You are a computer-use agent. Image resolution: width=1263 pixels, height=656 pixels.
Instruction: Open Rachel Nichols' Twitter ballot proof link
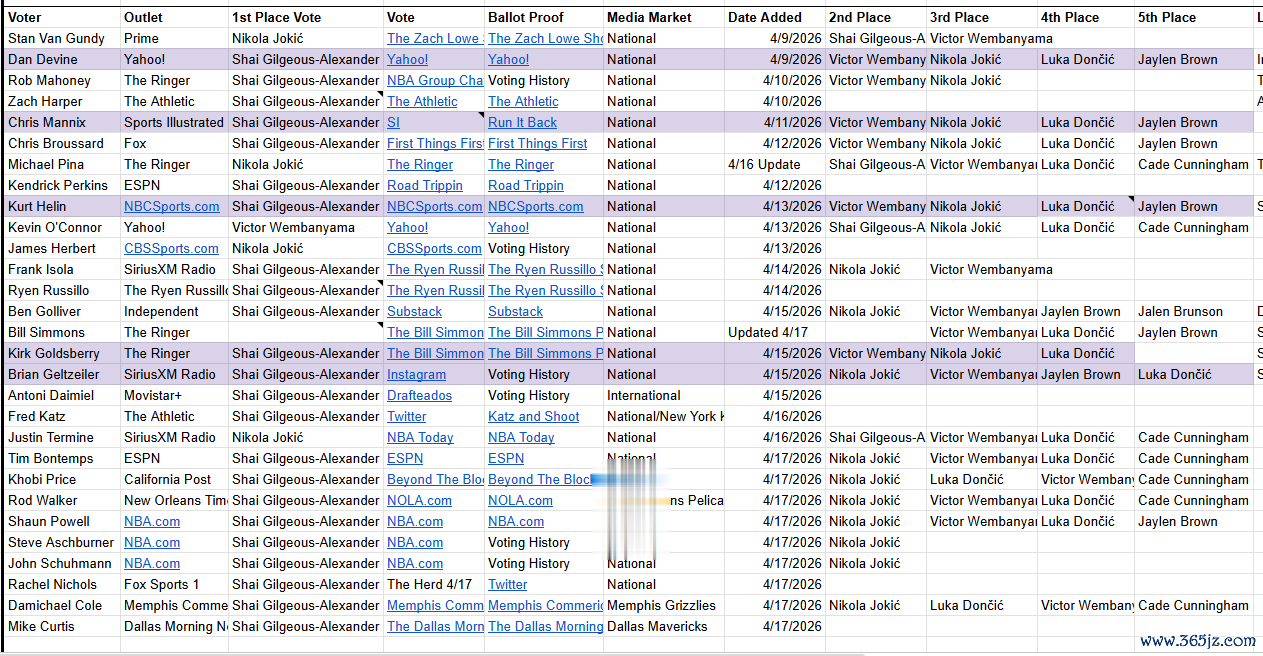(x=507, y=584)
